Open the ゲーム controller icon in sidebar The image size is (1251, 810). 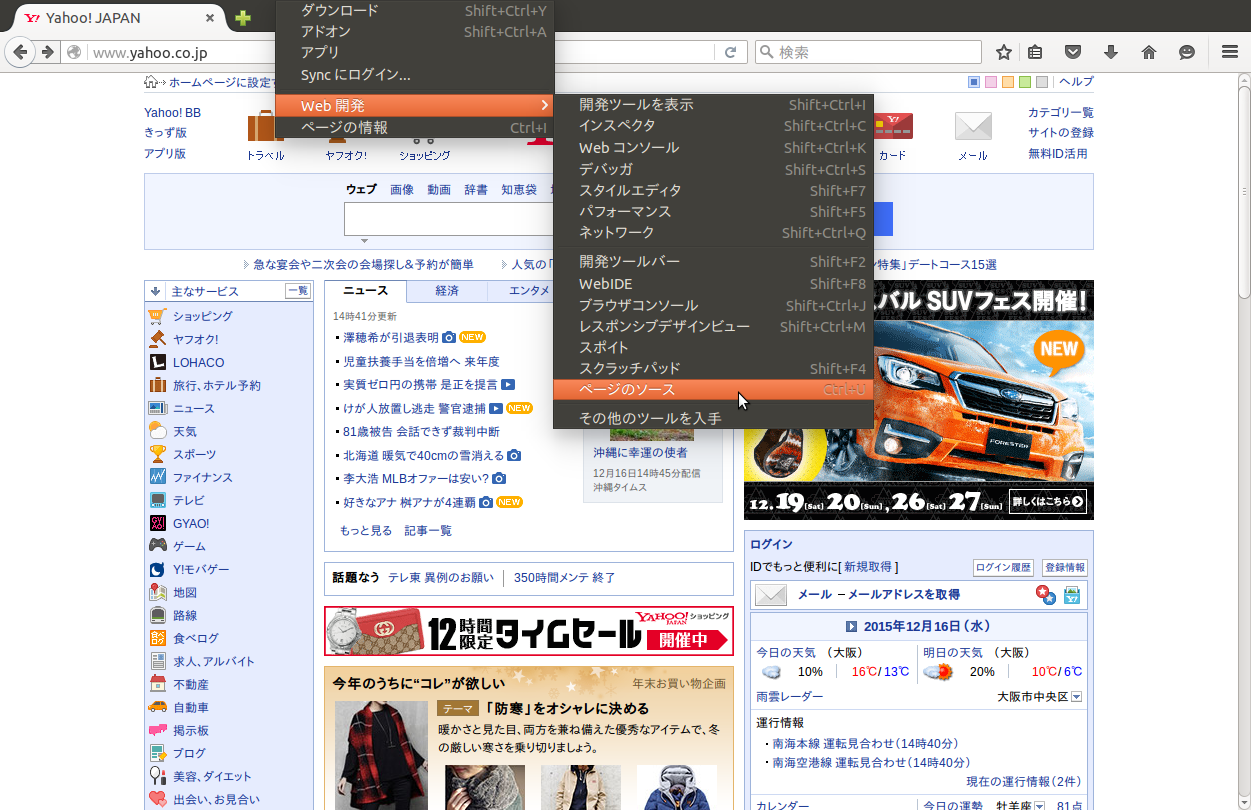pyautogui.click(x=157, y=546)
